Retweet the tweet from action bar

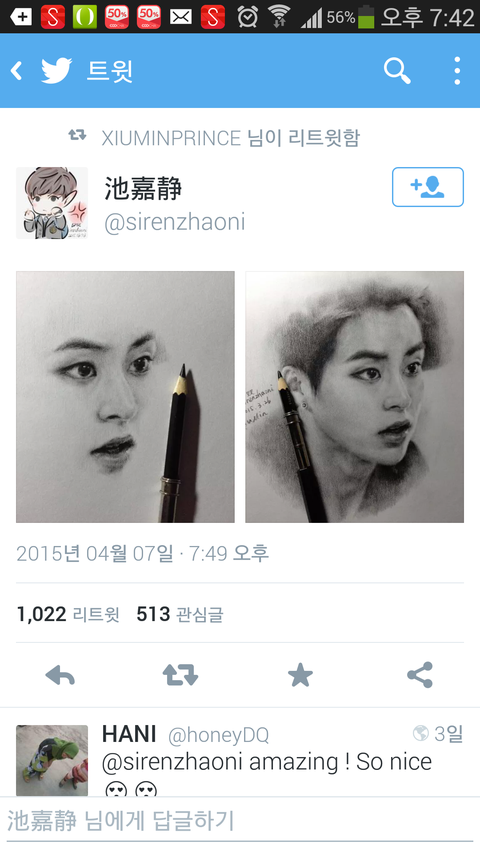coord(180,675)
